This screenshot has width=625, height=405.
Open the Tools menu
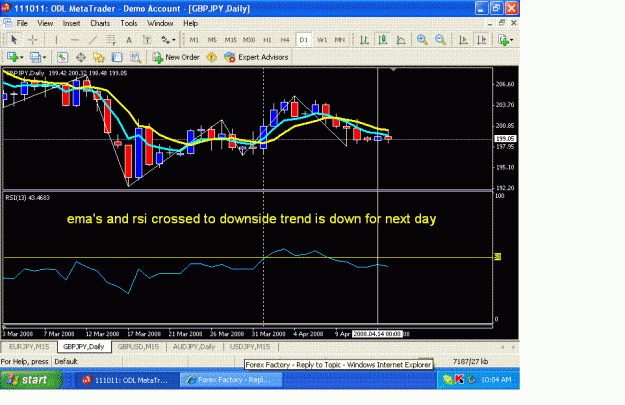coord(129,23)
